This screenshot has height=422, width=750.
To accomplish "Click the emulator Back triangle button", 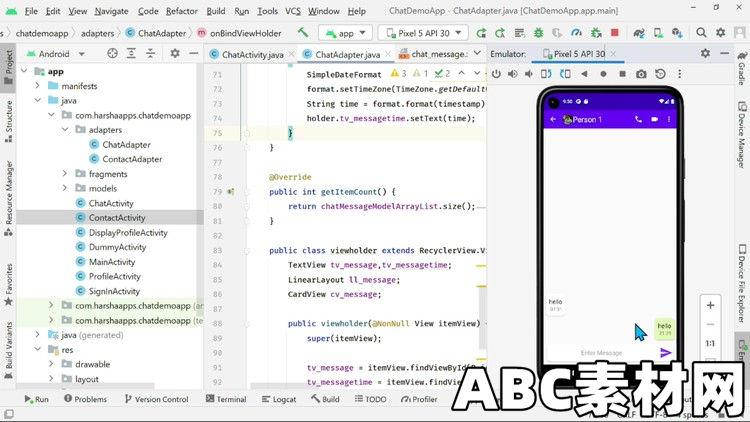I will coord(584,74).
